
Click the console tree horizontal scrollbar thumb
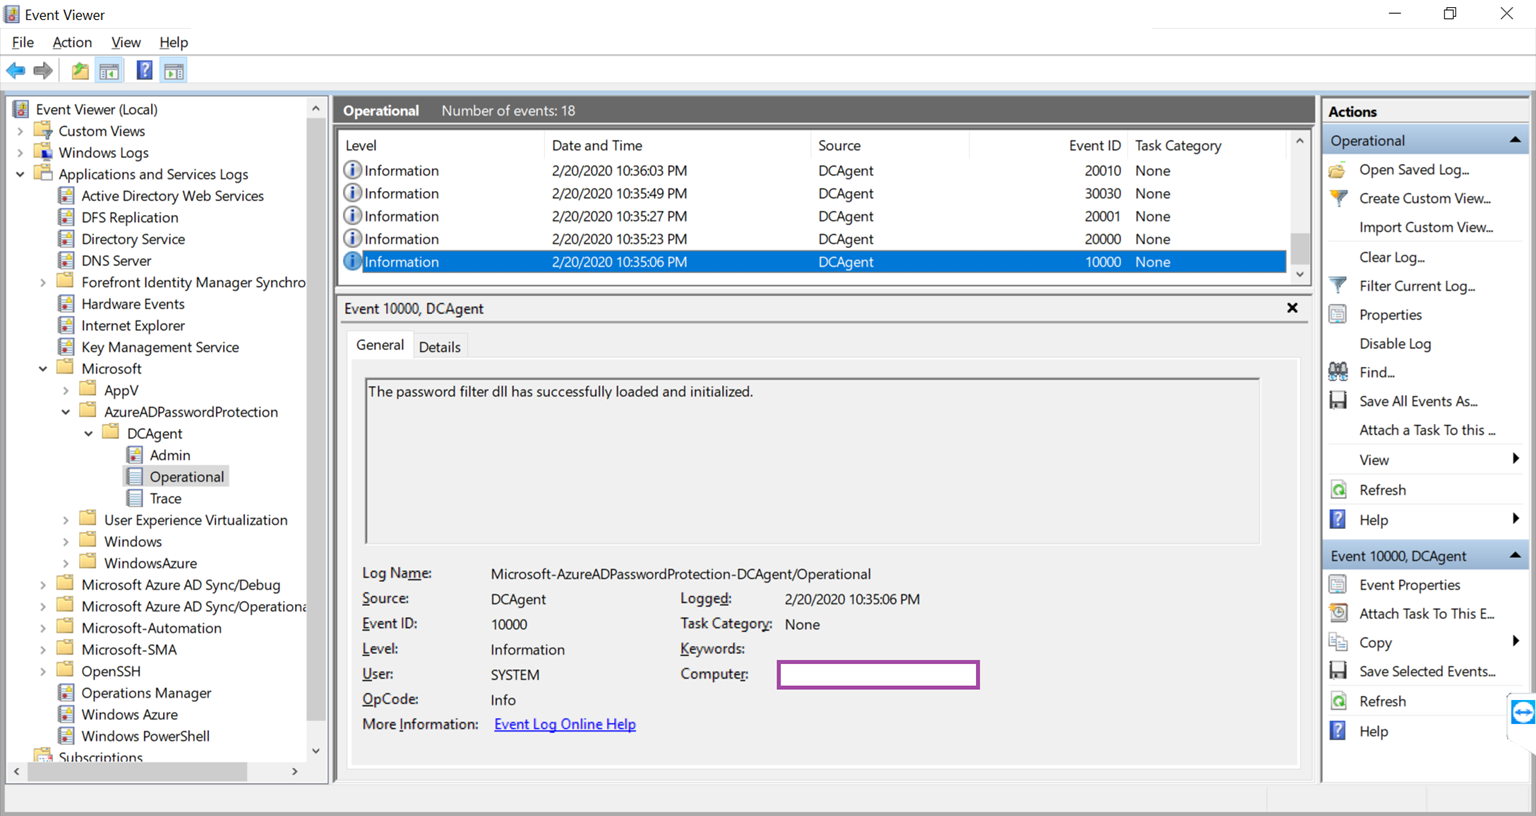[137, 771]
